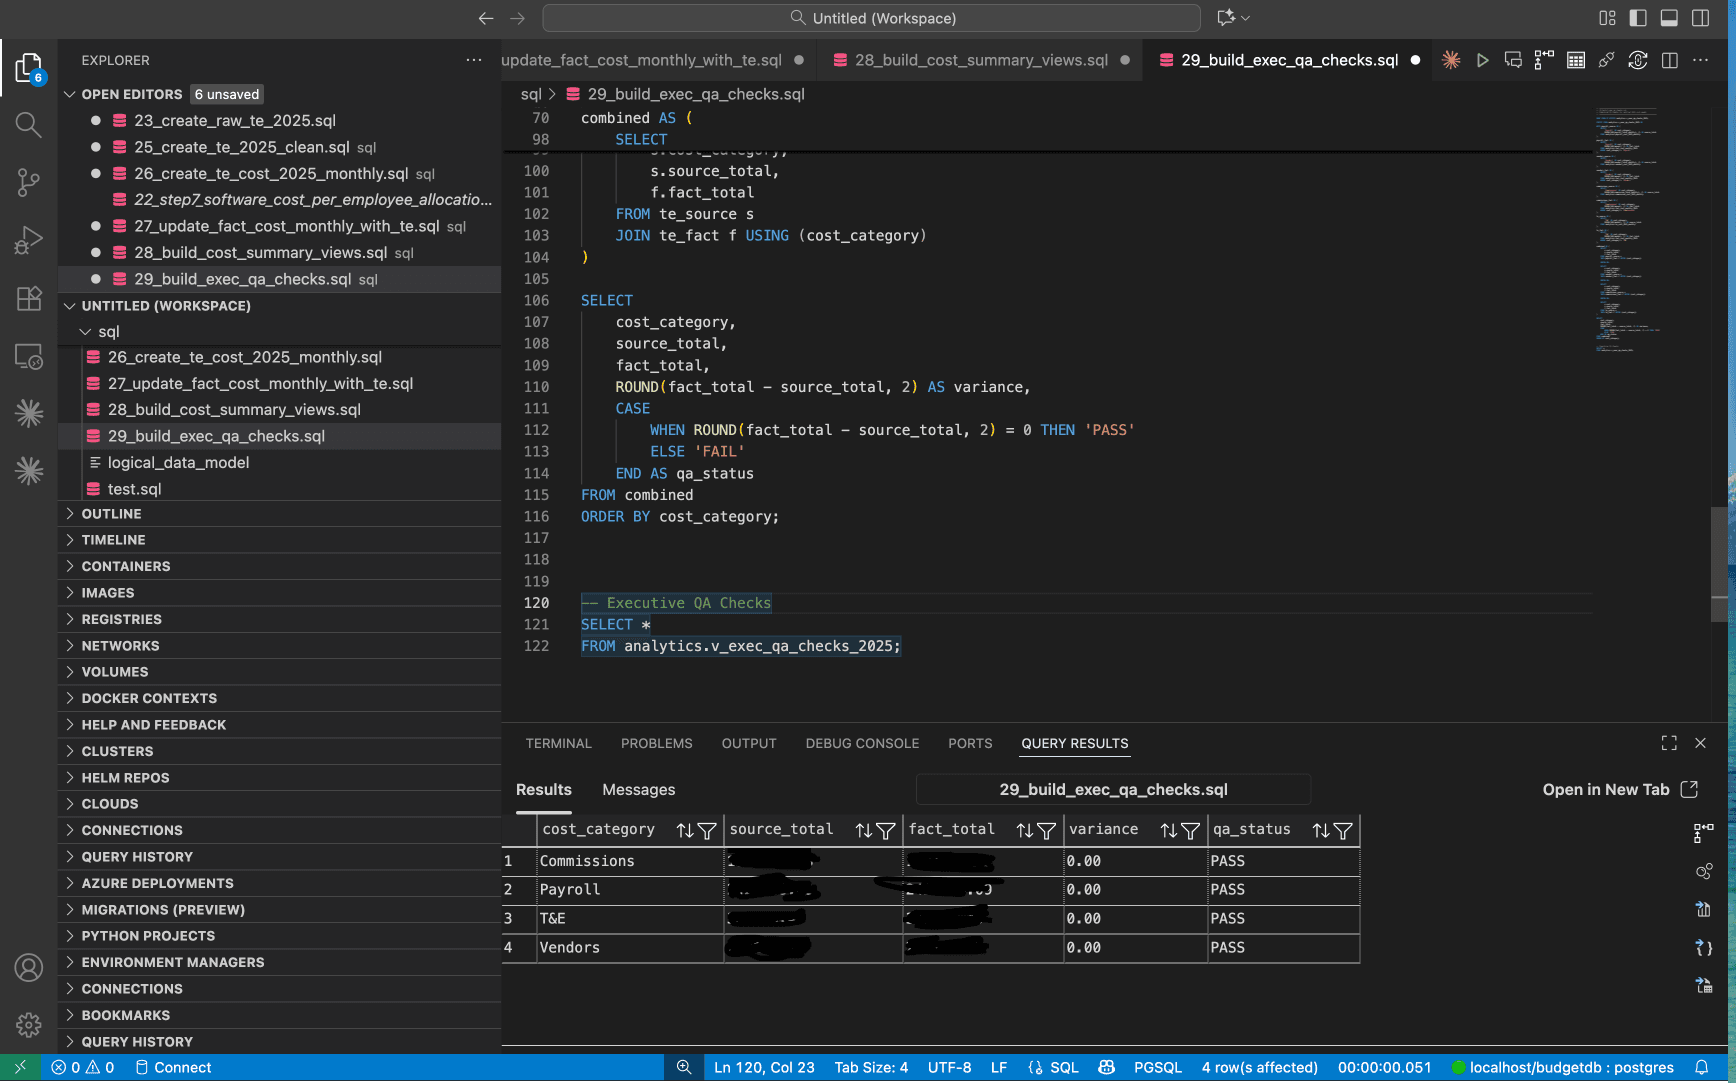Open the Run and Debug view
The width and height of the screenshot is (1736, 1083).
click(28, 240)
